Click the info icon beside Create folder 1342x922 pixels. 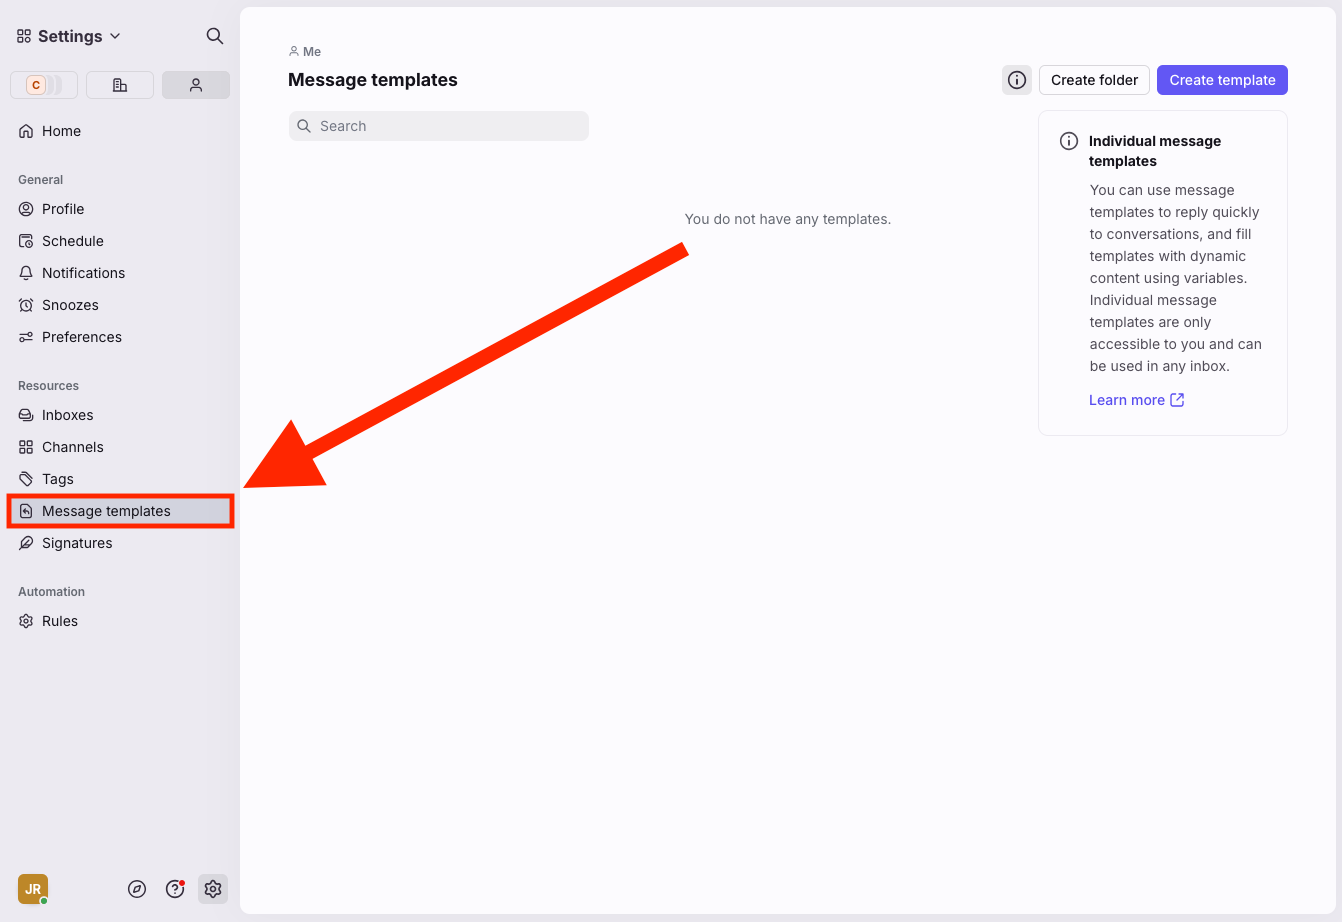tap(1017, 80)
